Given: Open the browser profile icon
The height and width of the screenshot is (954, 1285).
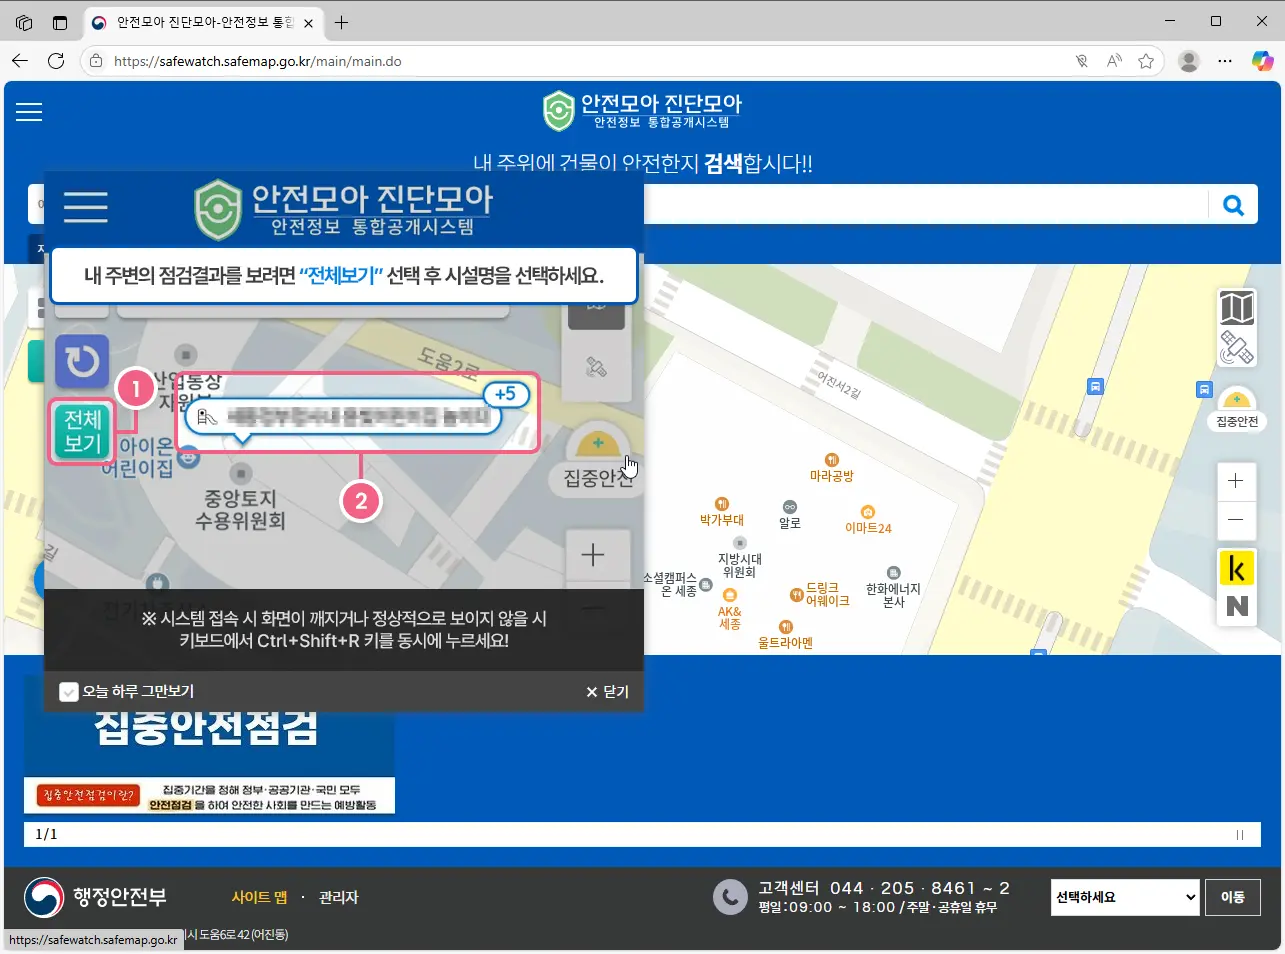Looking at the screenshot, I should (x=1189, y=61).
